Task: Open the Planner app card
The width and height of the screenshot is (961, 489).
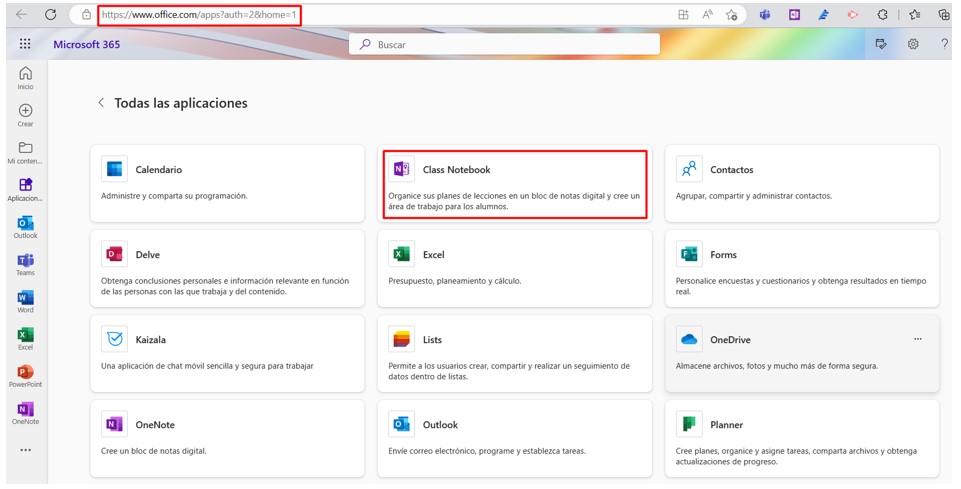Action: point(802,439)
